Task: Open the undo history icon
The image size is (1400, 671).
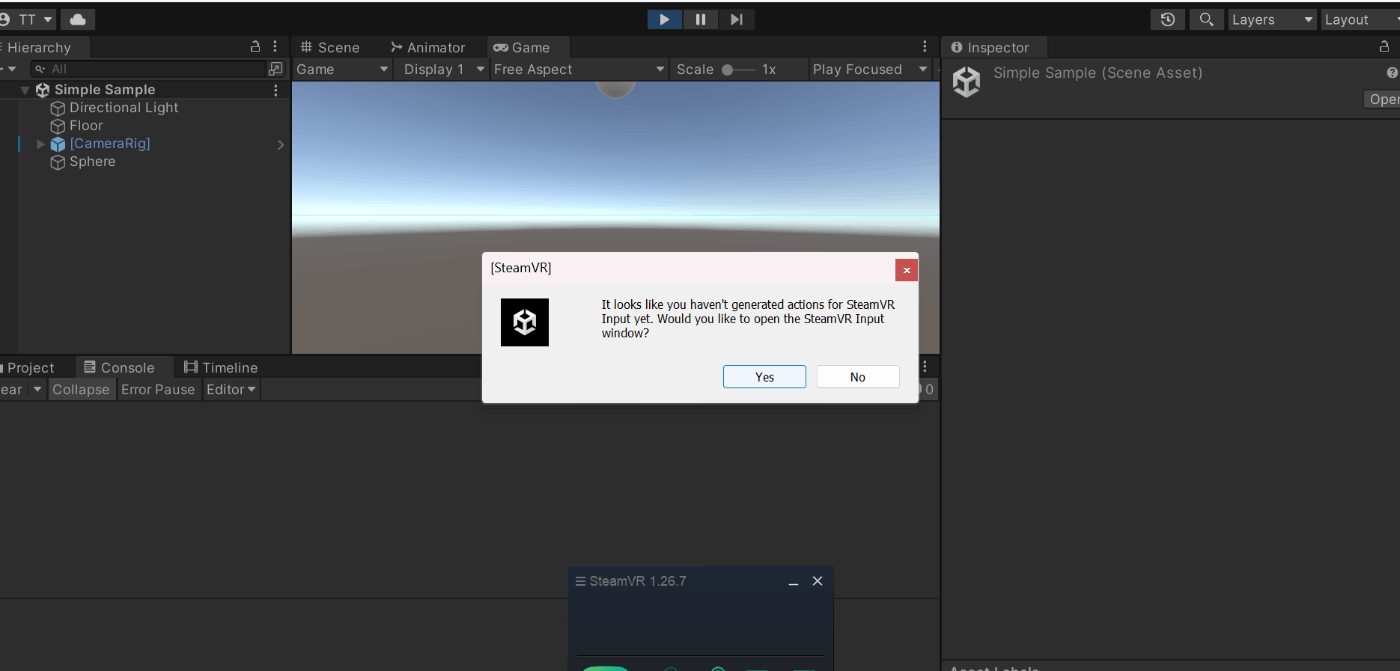Action: (x=1167, y=19)
